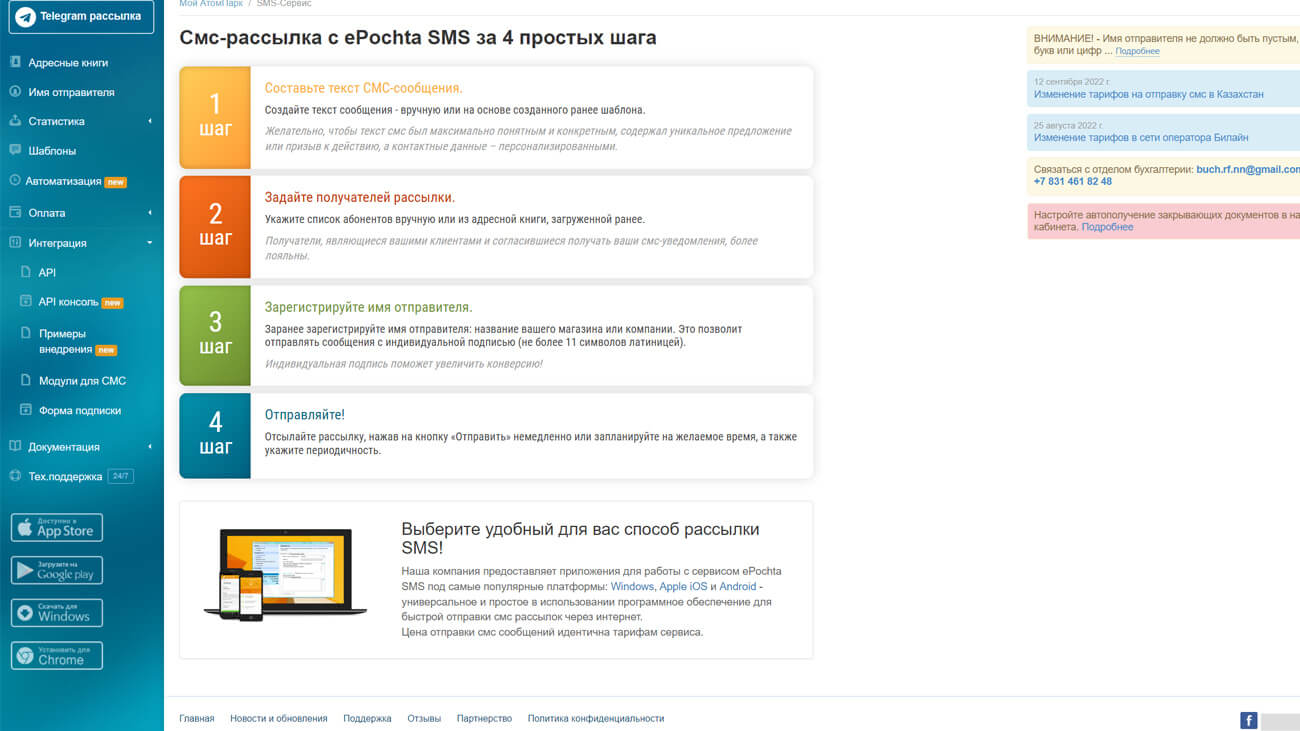Click the Chrome extension install badge

57,656
